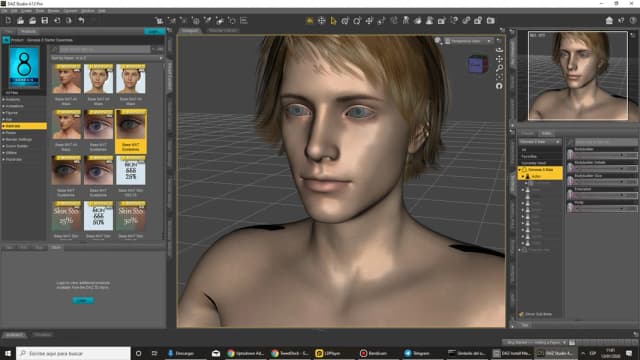The height and width of the screenshot is (360, 640).
Task: Open the Genesis 8 Male node dropdown
Action: pos(540,142)
